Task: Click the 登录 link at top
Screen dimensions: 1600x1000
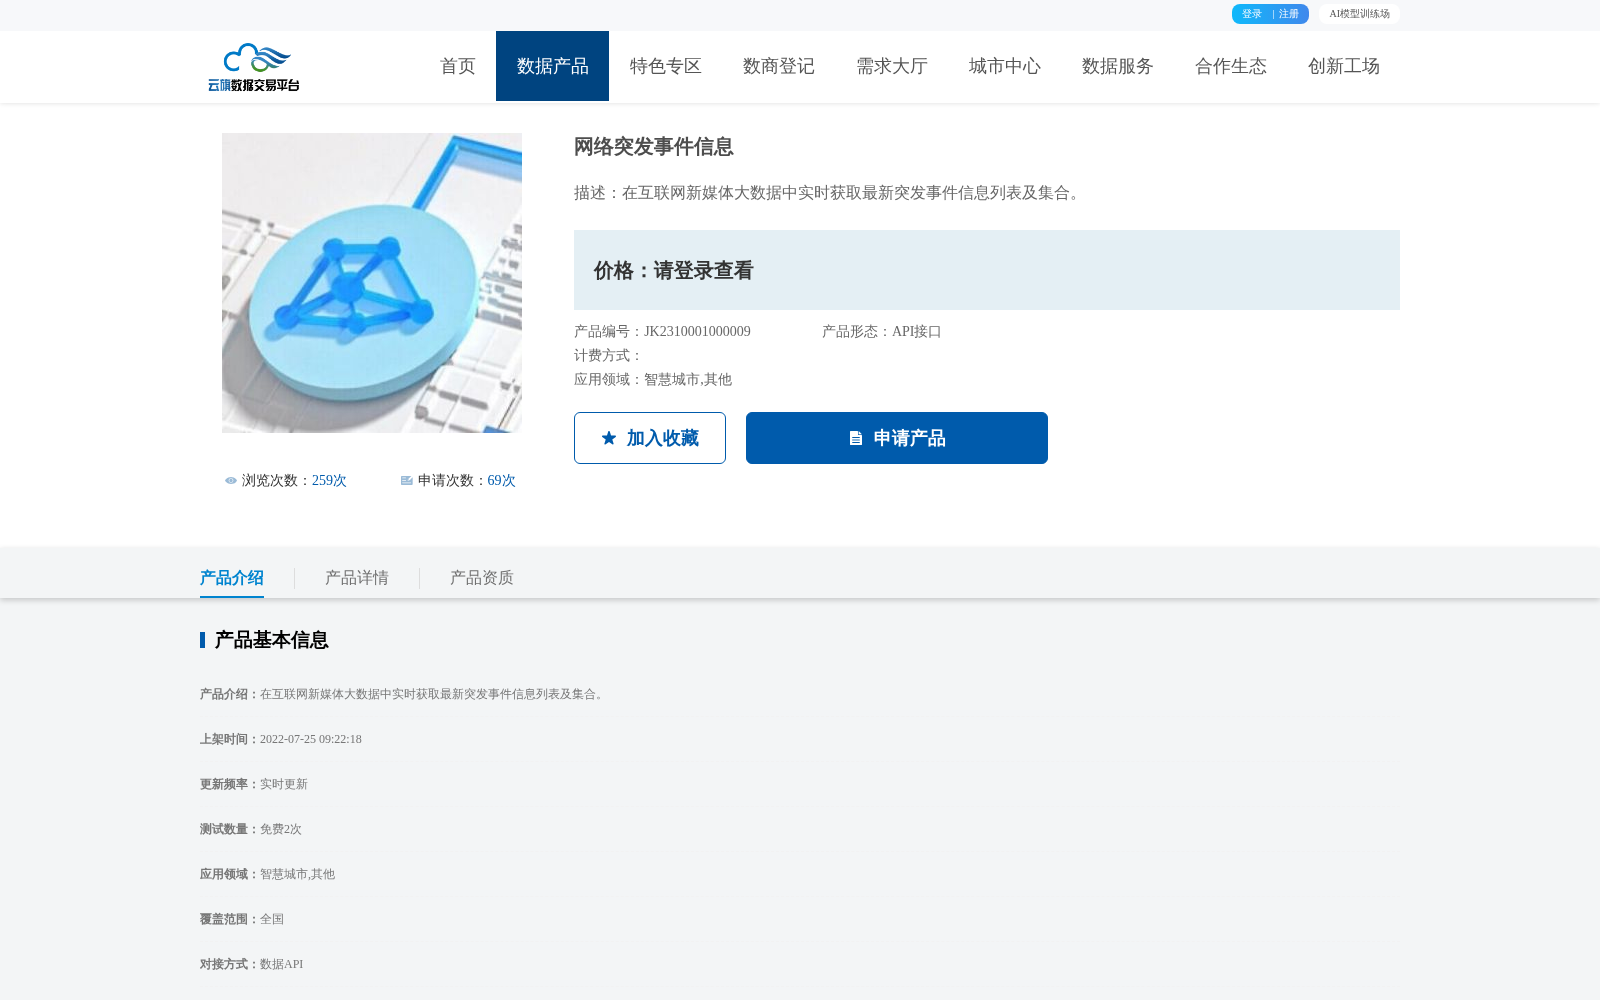Action: [1252, 14]
